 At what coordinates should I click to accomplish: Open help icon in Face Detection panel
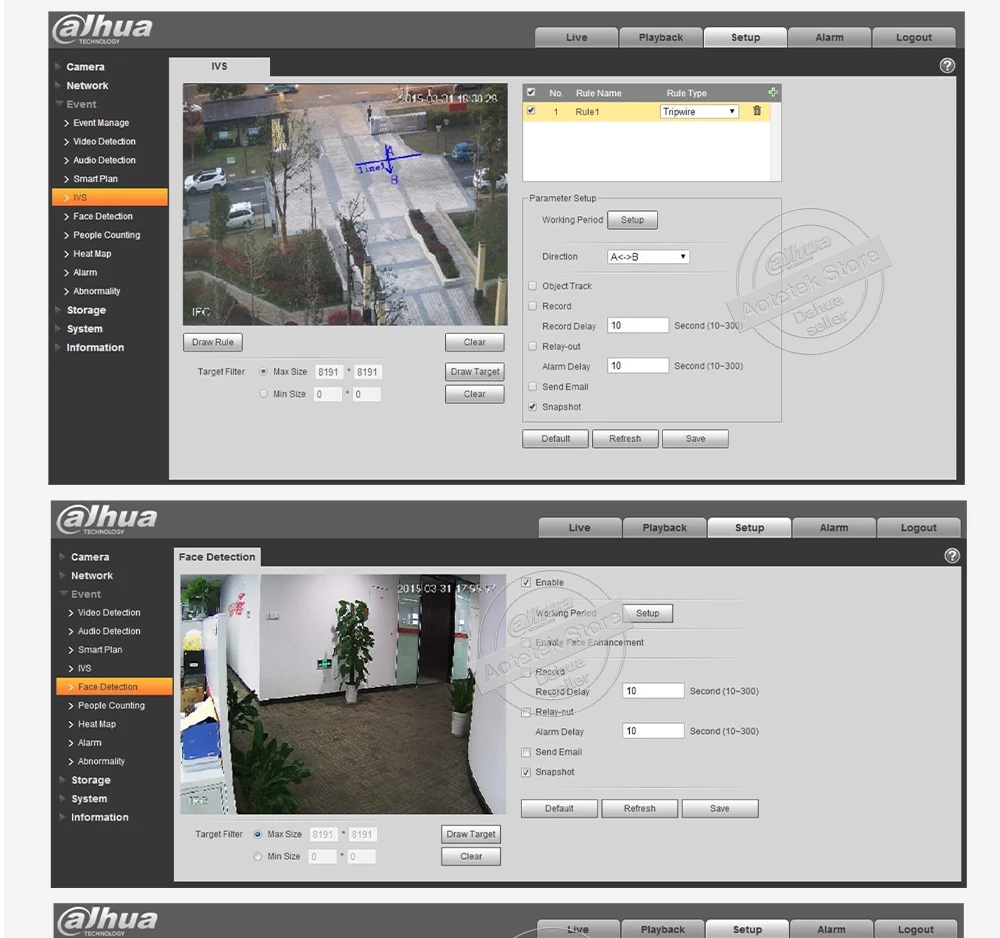952,556
